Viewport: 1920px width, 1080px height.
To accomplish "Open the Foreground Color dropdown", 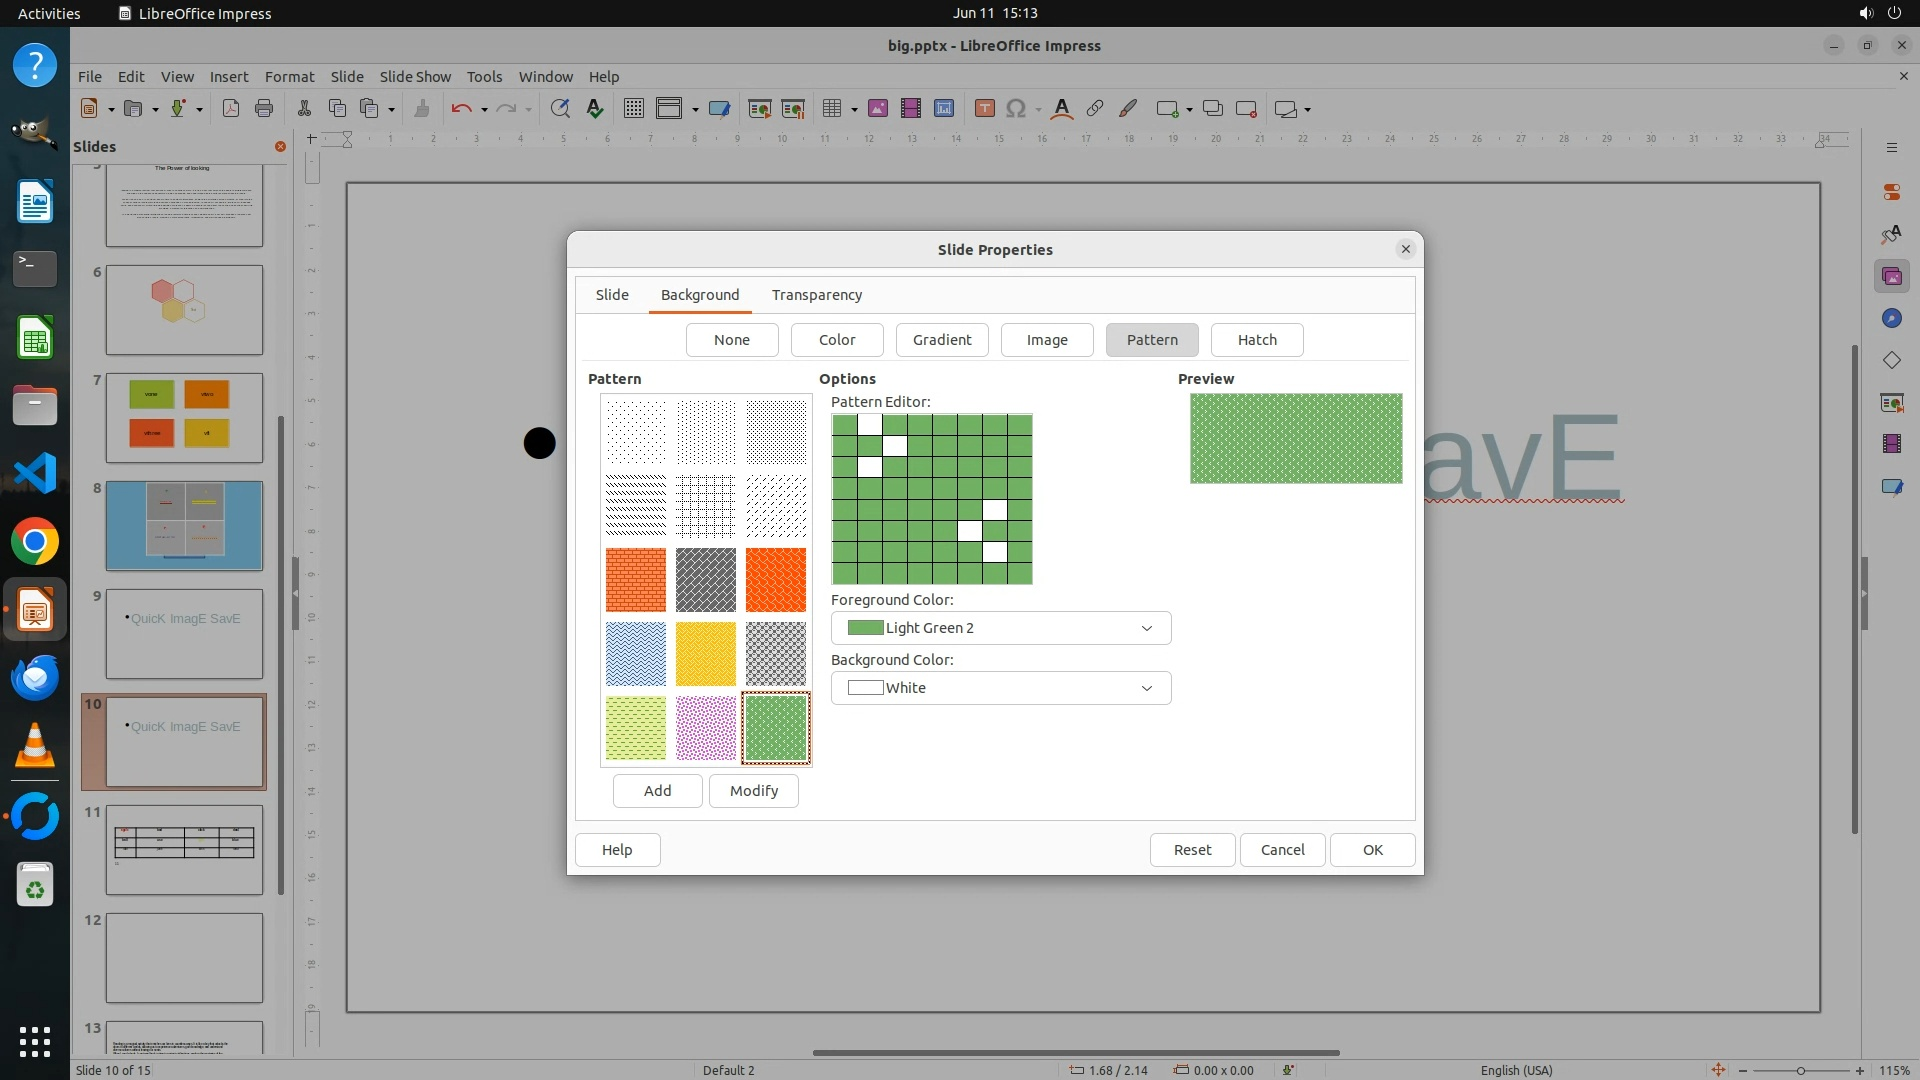I will coord(1000,628).
